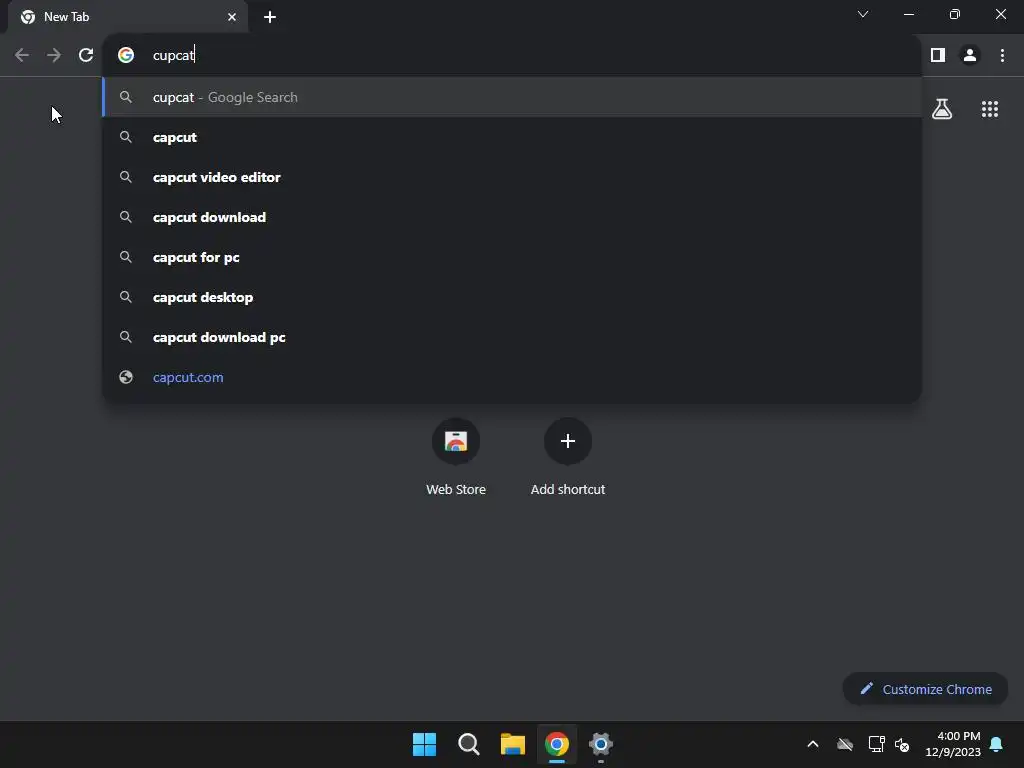Select 'capcut download pc' suggestion

click(512, 337)
